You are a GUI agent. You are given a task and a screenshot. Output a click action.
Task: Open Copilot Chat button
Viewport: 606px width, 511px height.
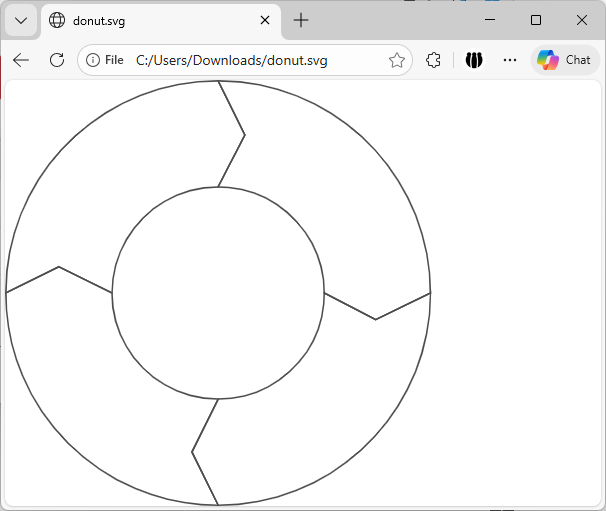click(x=565, y=60)
